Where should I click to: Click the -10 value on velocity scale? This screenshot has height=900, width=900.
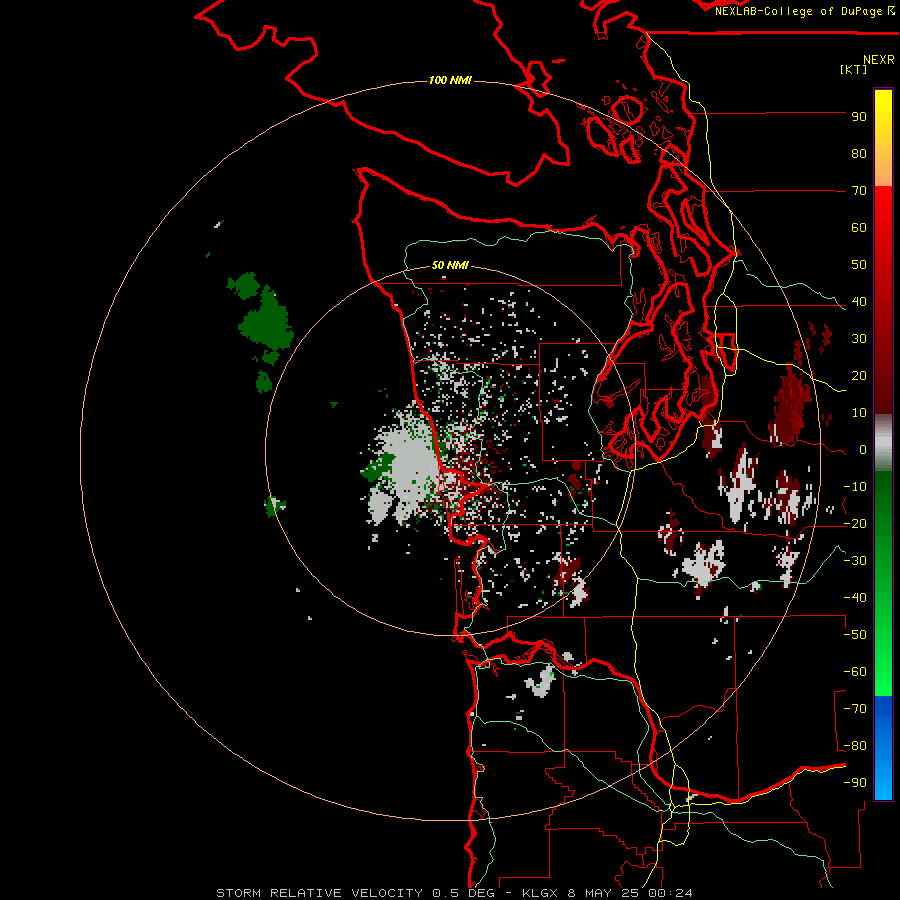tap(855, 487)
